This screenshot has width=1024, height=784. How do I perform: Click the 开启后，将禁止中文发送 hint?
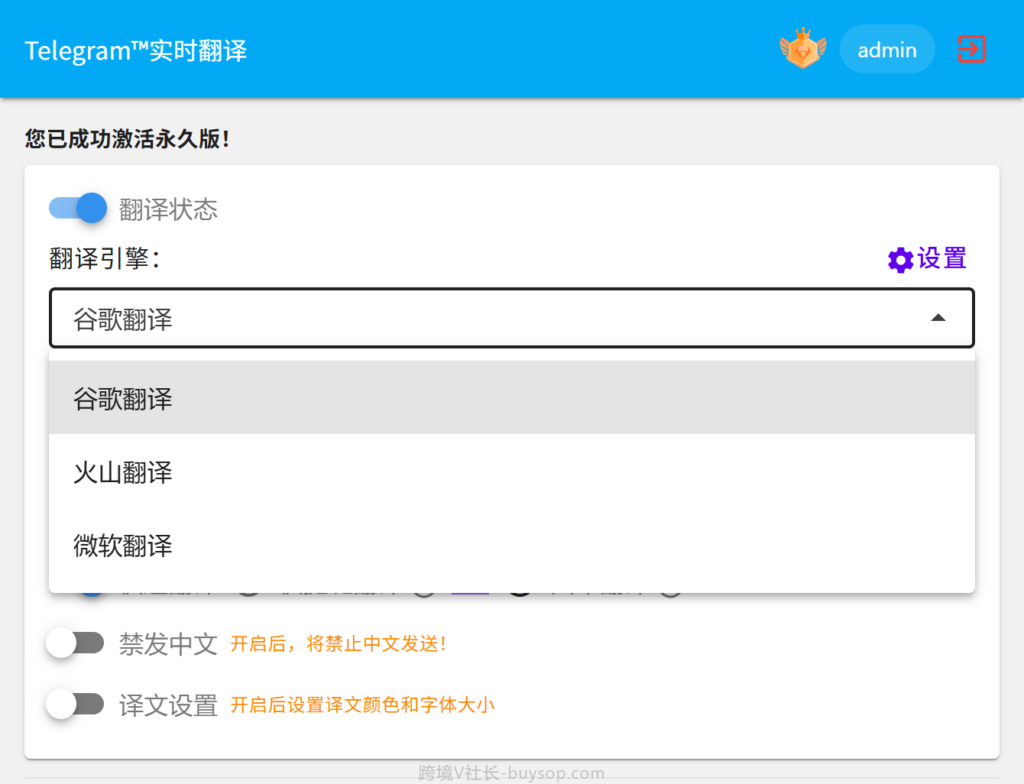338,644
